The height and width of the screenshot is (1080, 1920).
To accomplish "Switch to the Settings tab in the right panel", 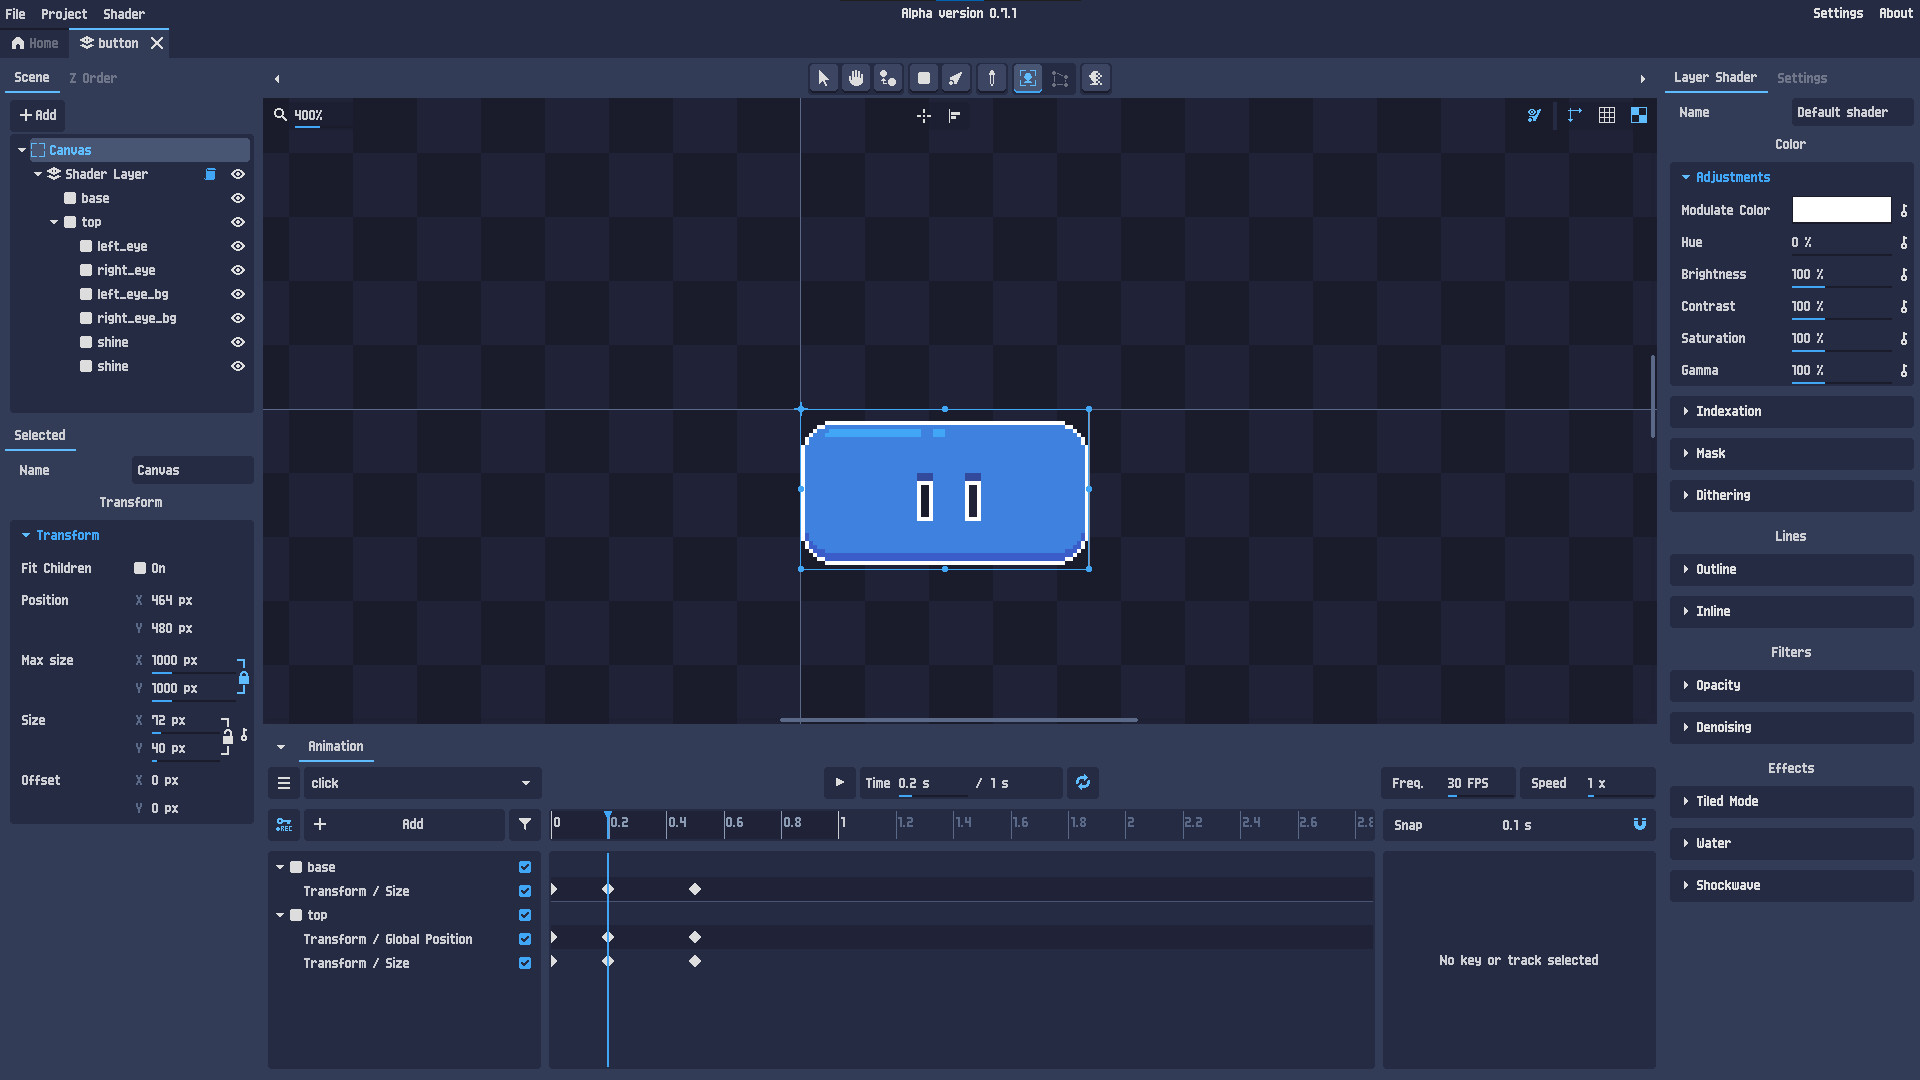I will [1802, 78].
